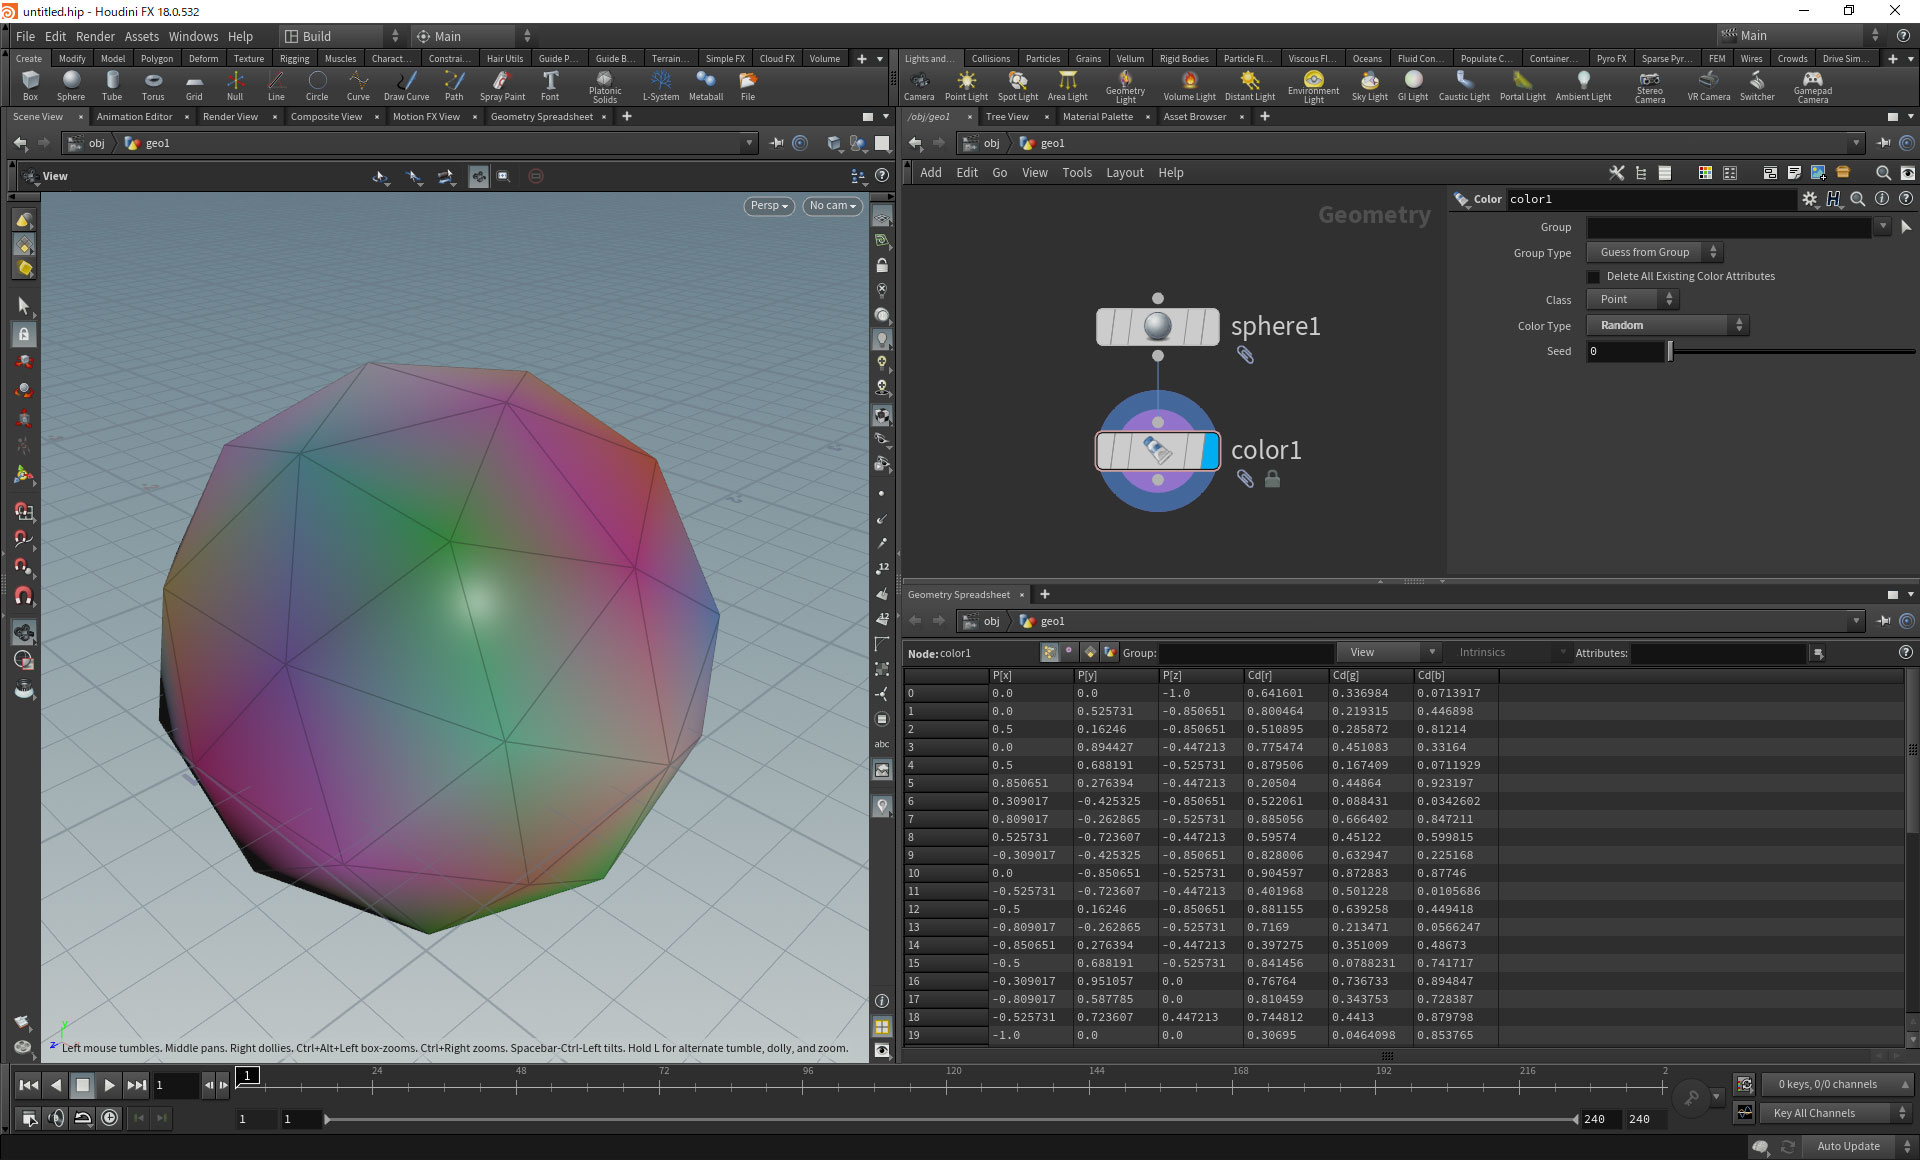Jump to the first frame
The height and width of the screenshot is (1160, 1920).
click(x=29, y=1085)
